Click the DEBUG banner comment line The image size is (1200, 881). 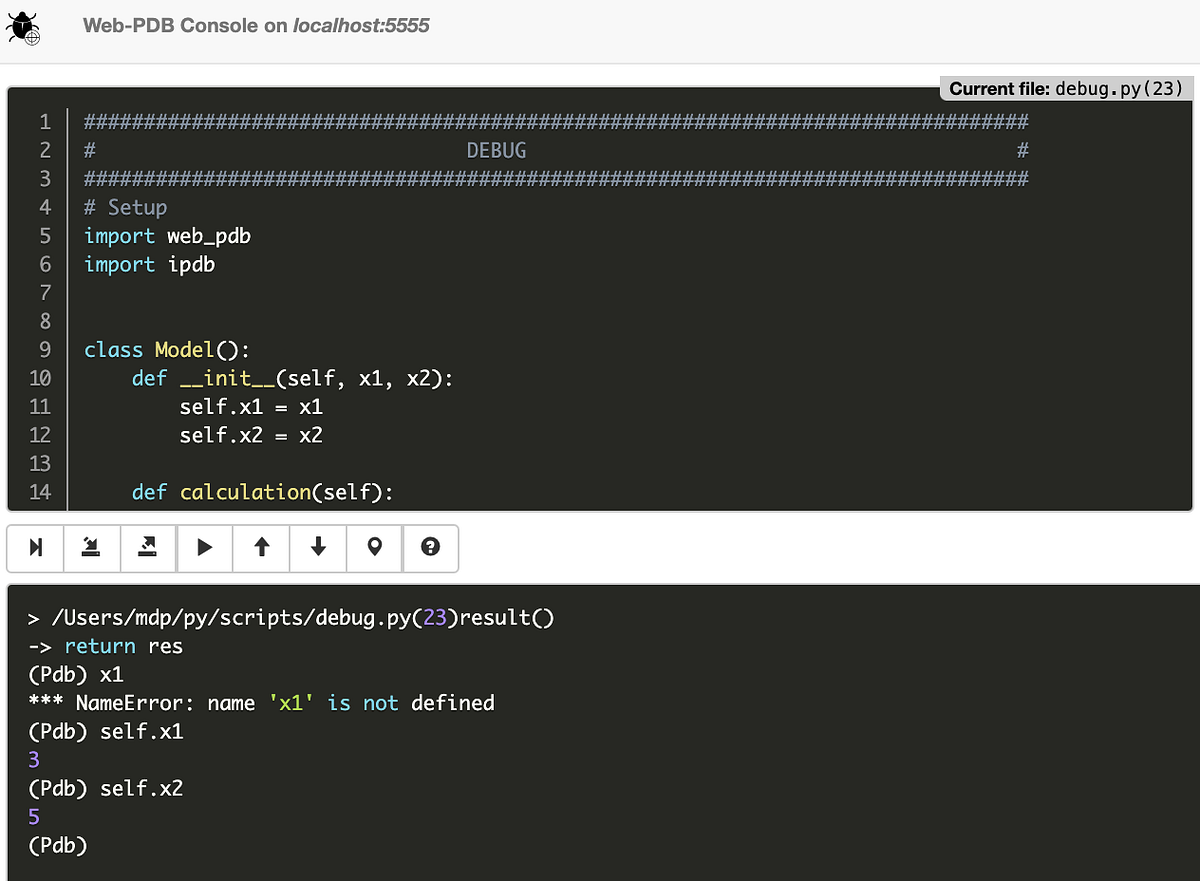(497, 150)
